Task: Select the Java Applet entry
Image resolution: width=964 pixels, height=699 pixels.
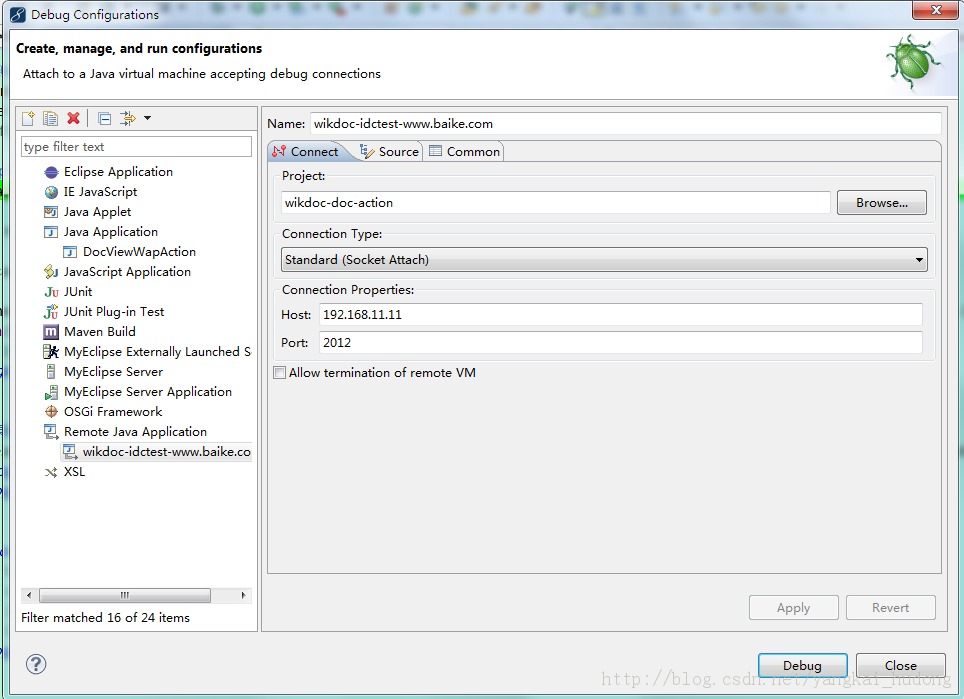Action: point(97,212)
